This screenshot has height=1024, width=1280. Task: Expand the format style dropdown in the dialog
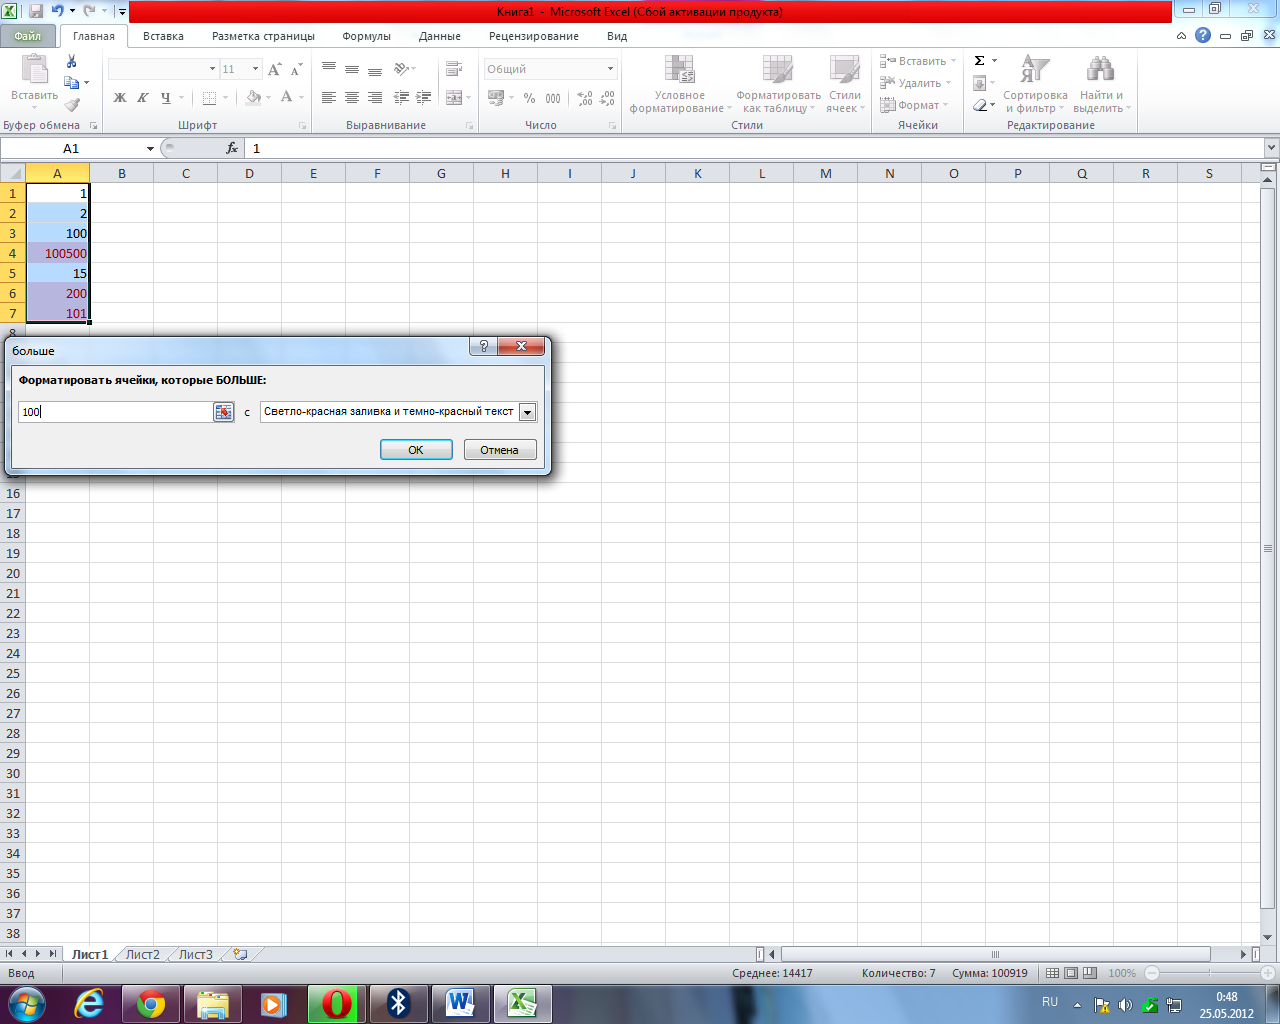(x=527, y=412)
